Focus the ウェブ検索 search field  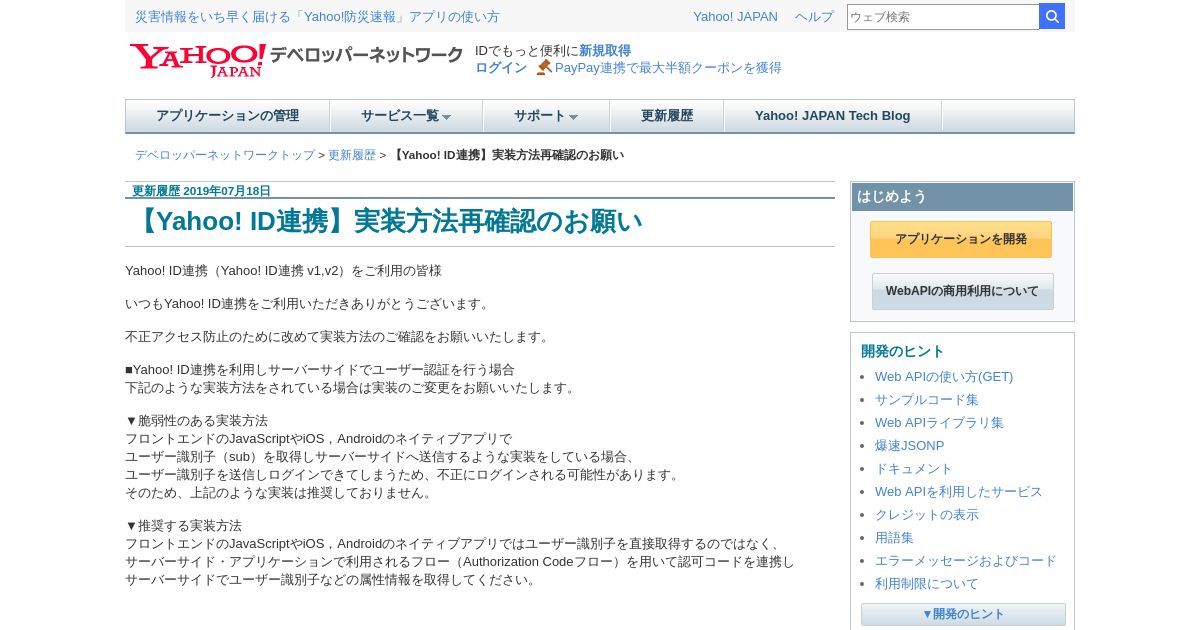coord(943,16)
